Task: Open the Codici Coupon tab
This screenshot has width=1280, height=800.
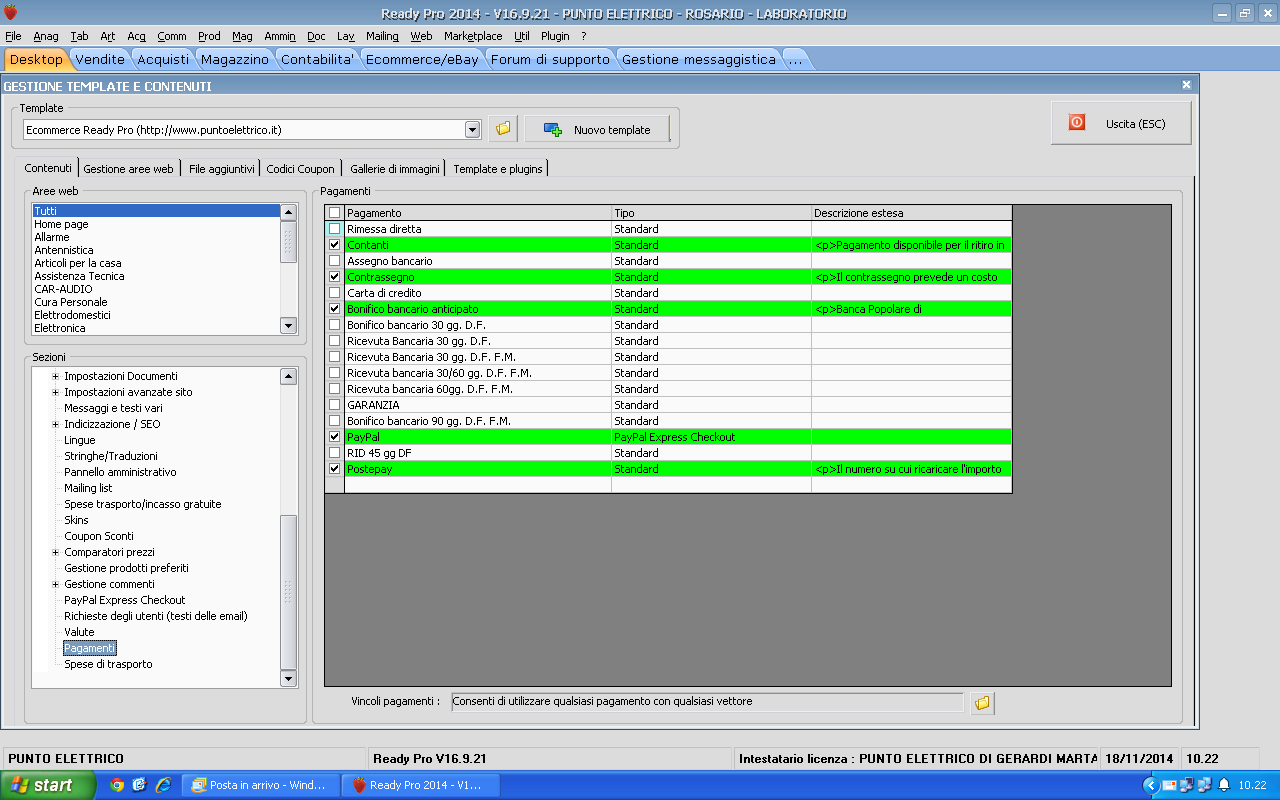Action: click(301, 169)
